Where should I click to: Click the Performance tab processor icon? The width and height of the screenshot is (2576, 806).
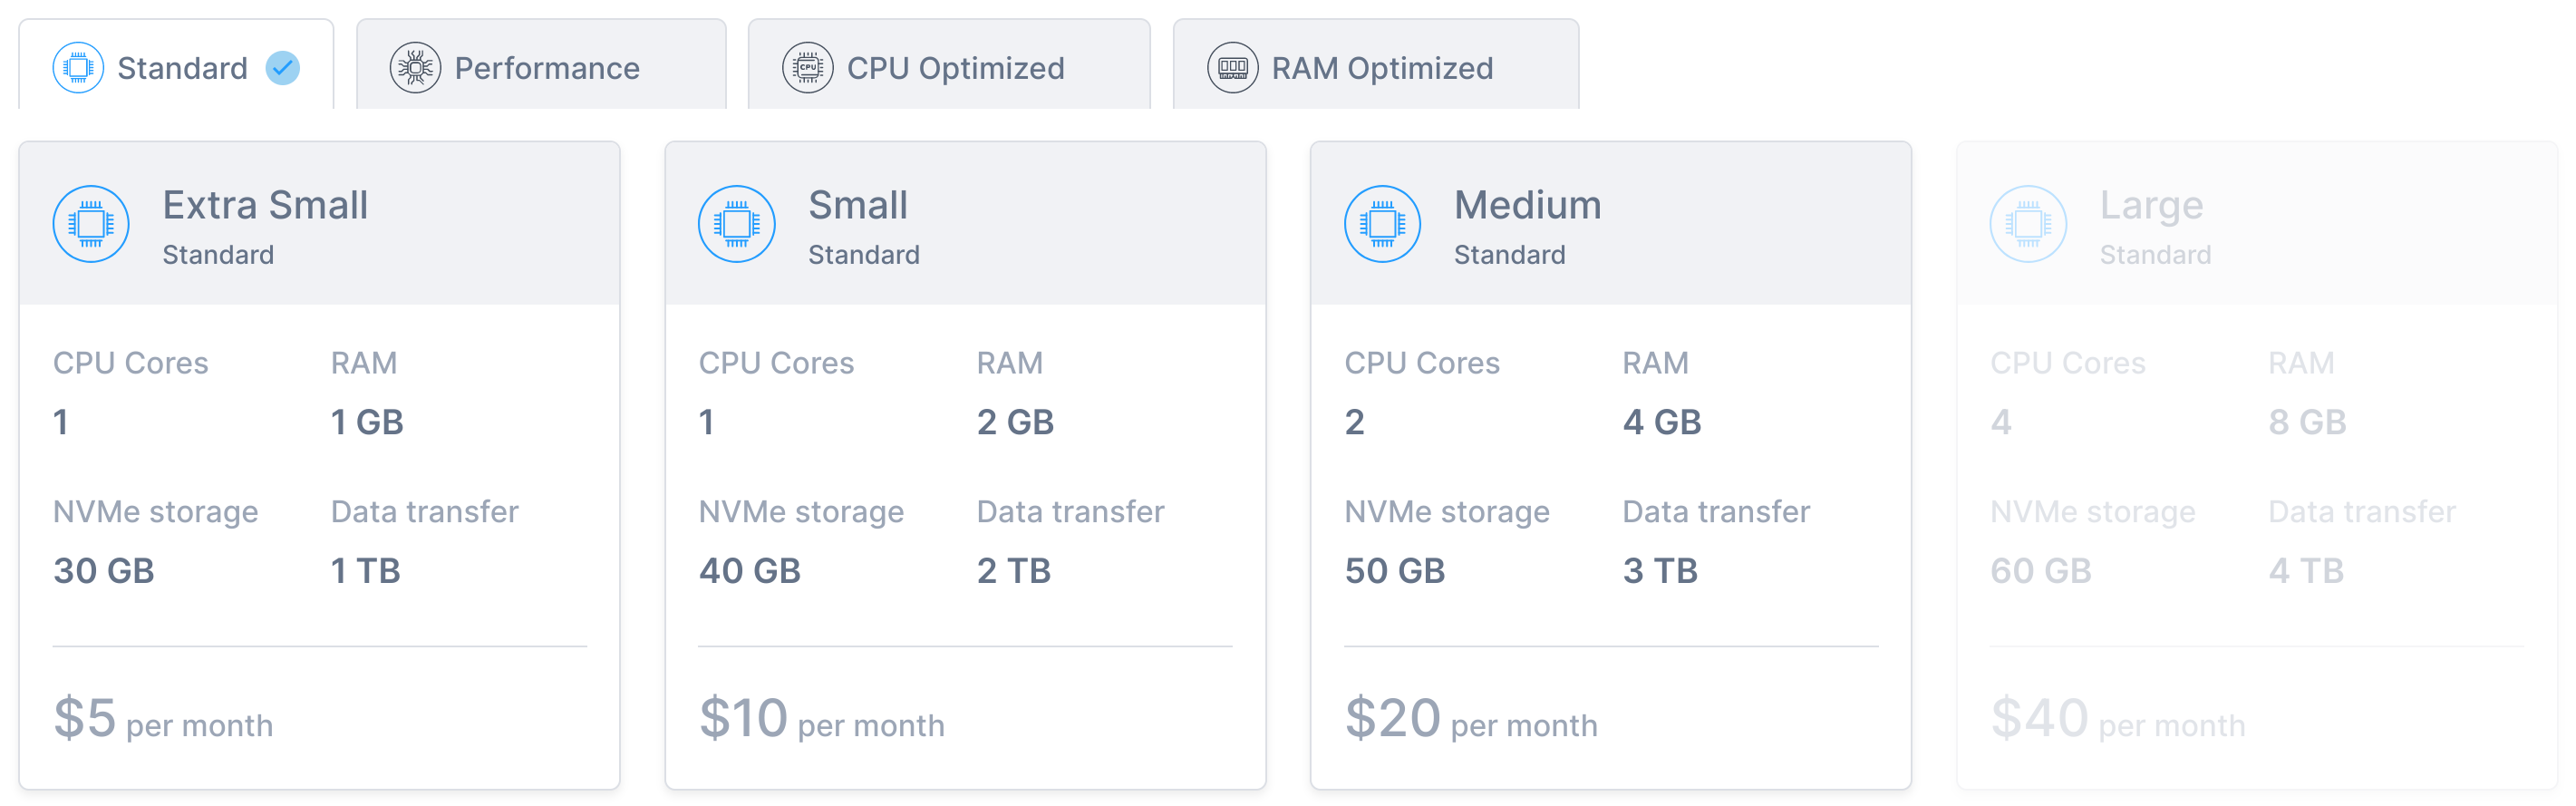coord(415,68)
